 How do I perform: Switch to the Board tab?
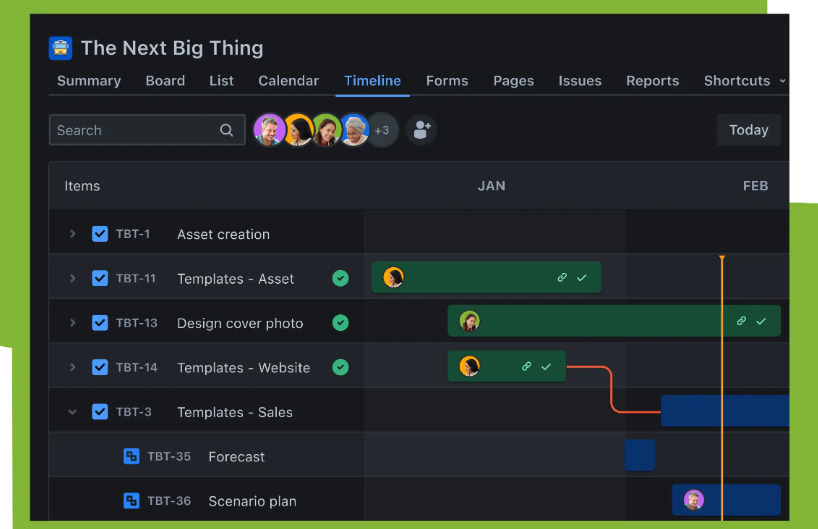[165, 81]
